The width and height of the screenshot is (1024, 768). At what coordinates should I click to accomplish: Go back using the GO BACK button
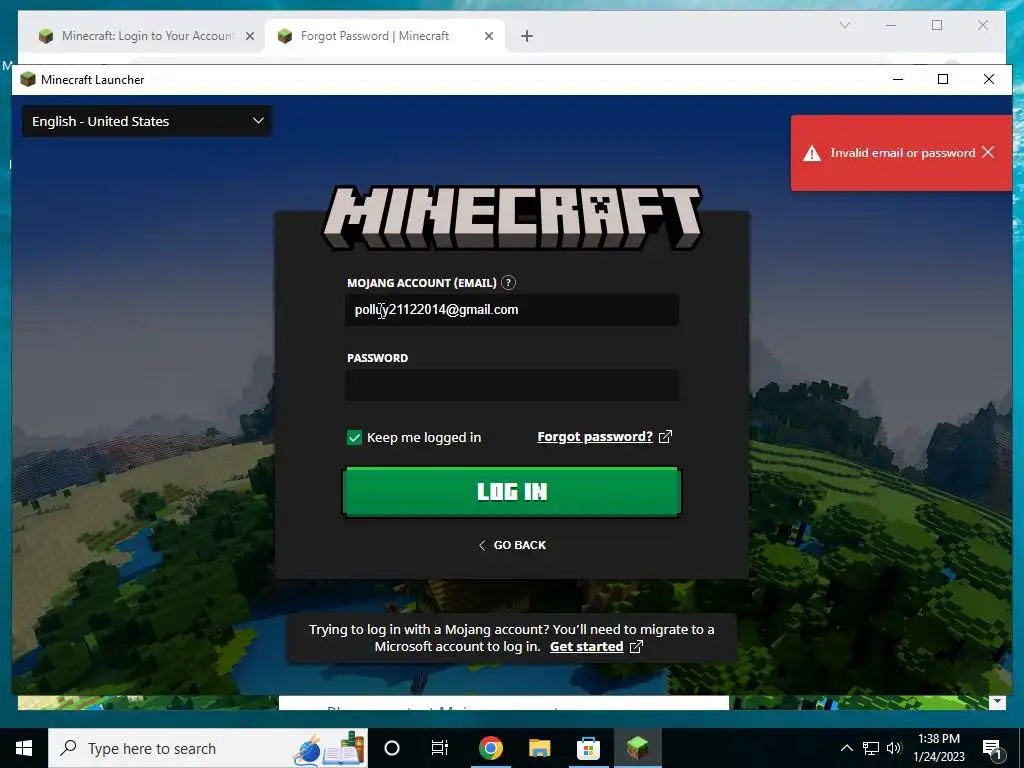coord(512,545)
